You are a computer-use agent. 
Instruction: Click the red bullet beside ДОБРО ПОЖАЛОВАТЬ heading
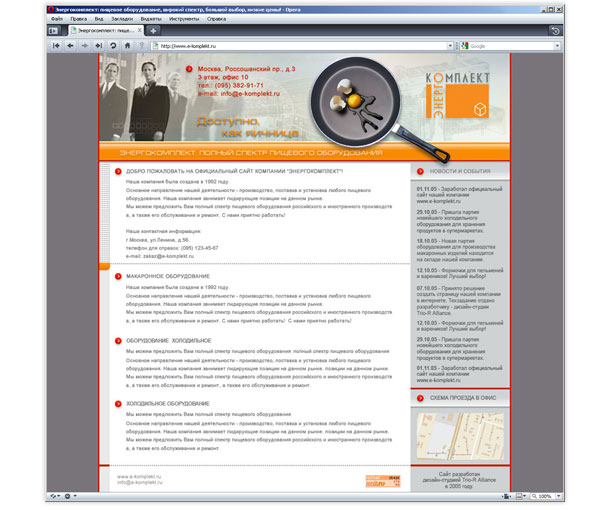118,171
